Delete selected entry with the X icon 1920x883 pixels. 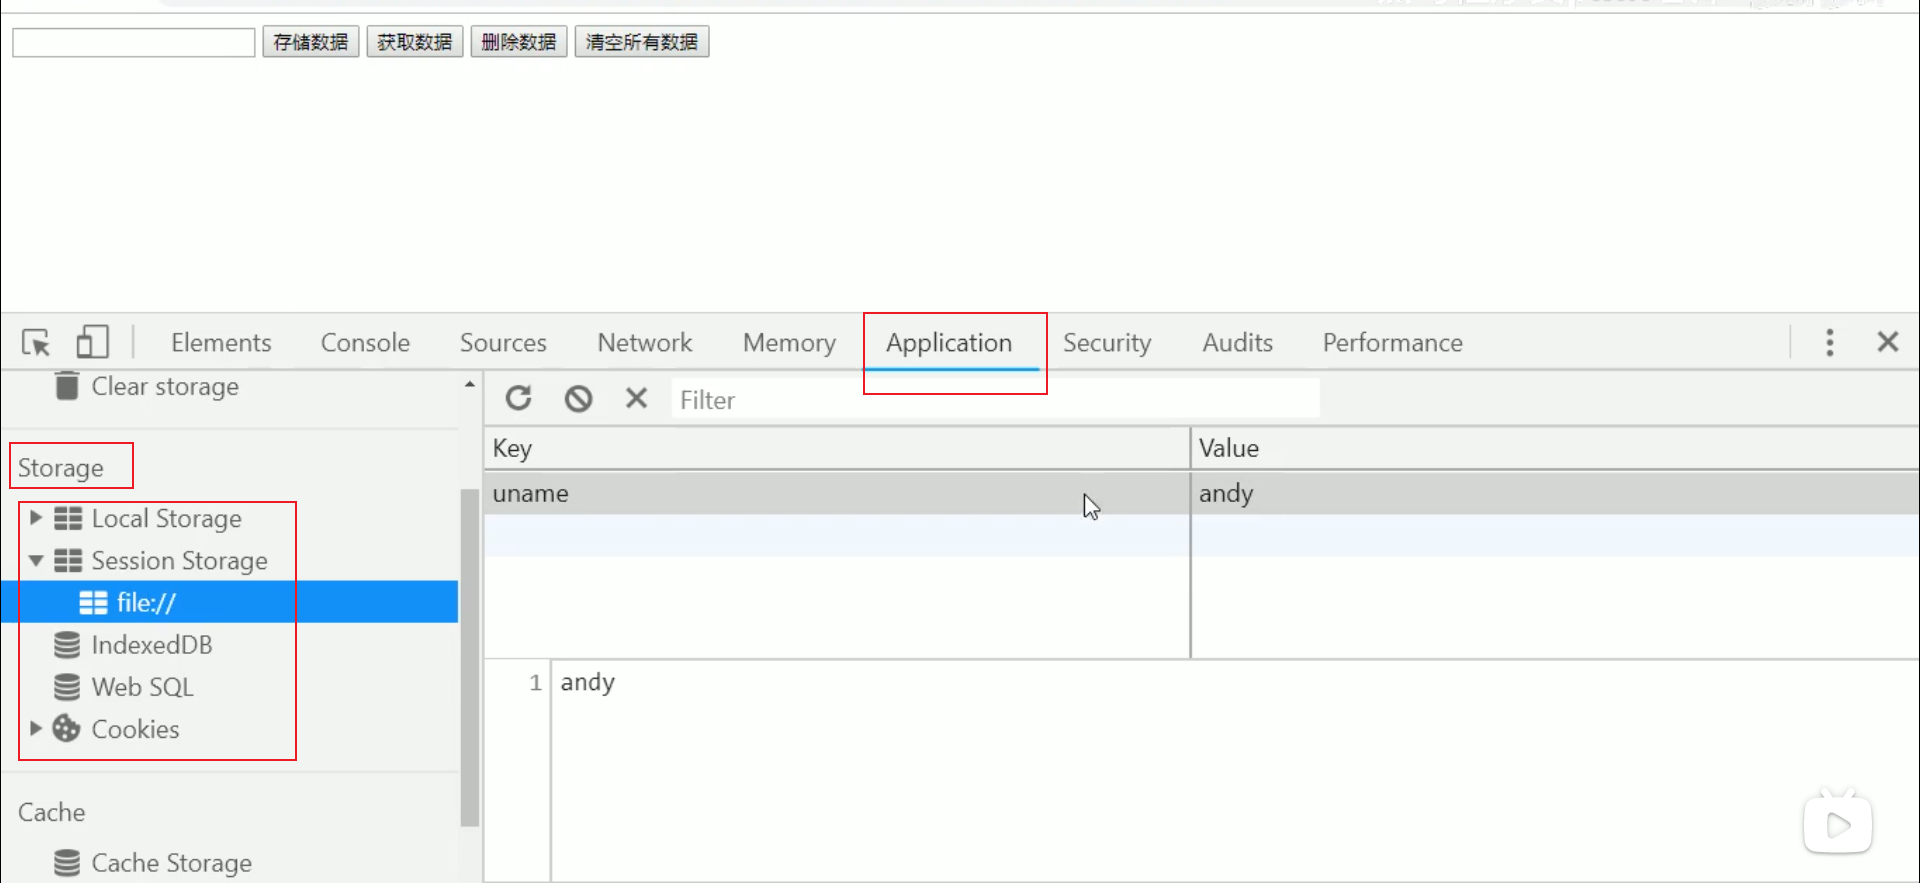636,398
